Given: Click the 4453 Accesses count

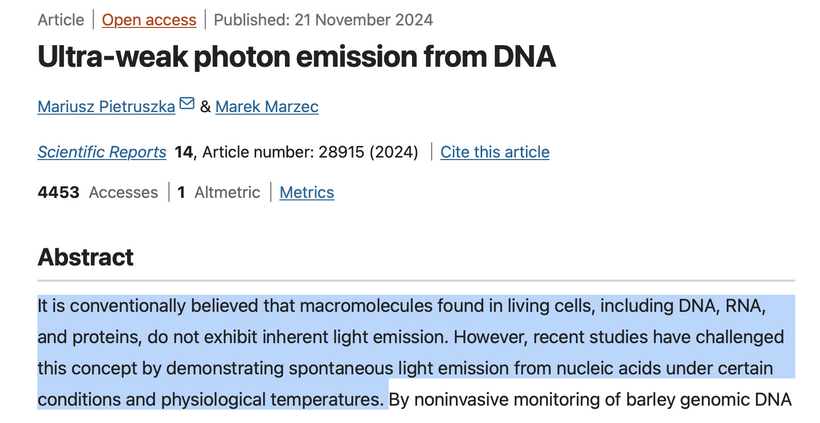Looking at the screenshot, I should pos(98,192).
